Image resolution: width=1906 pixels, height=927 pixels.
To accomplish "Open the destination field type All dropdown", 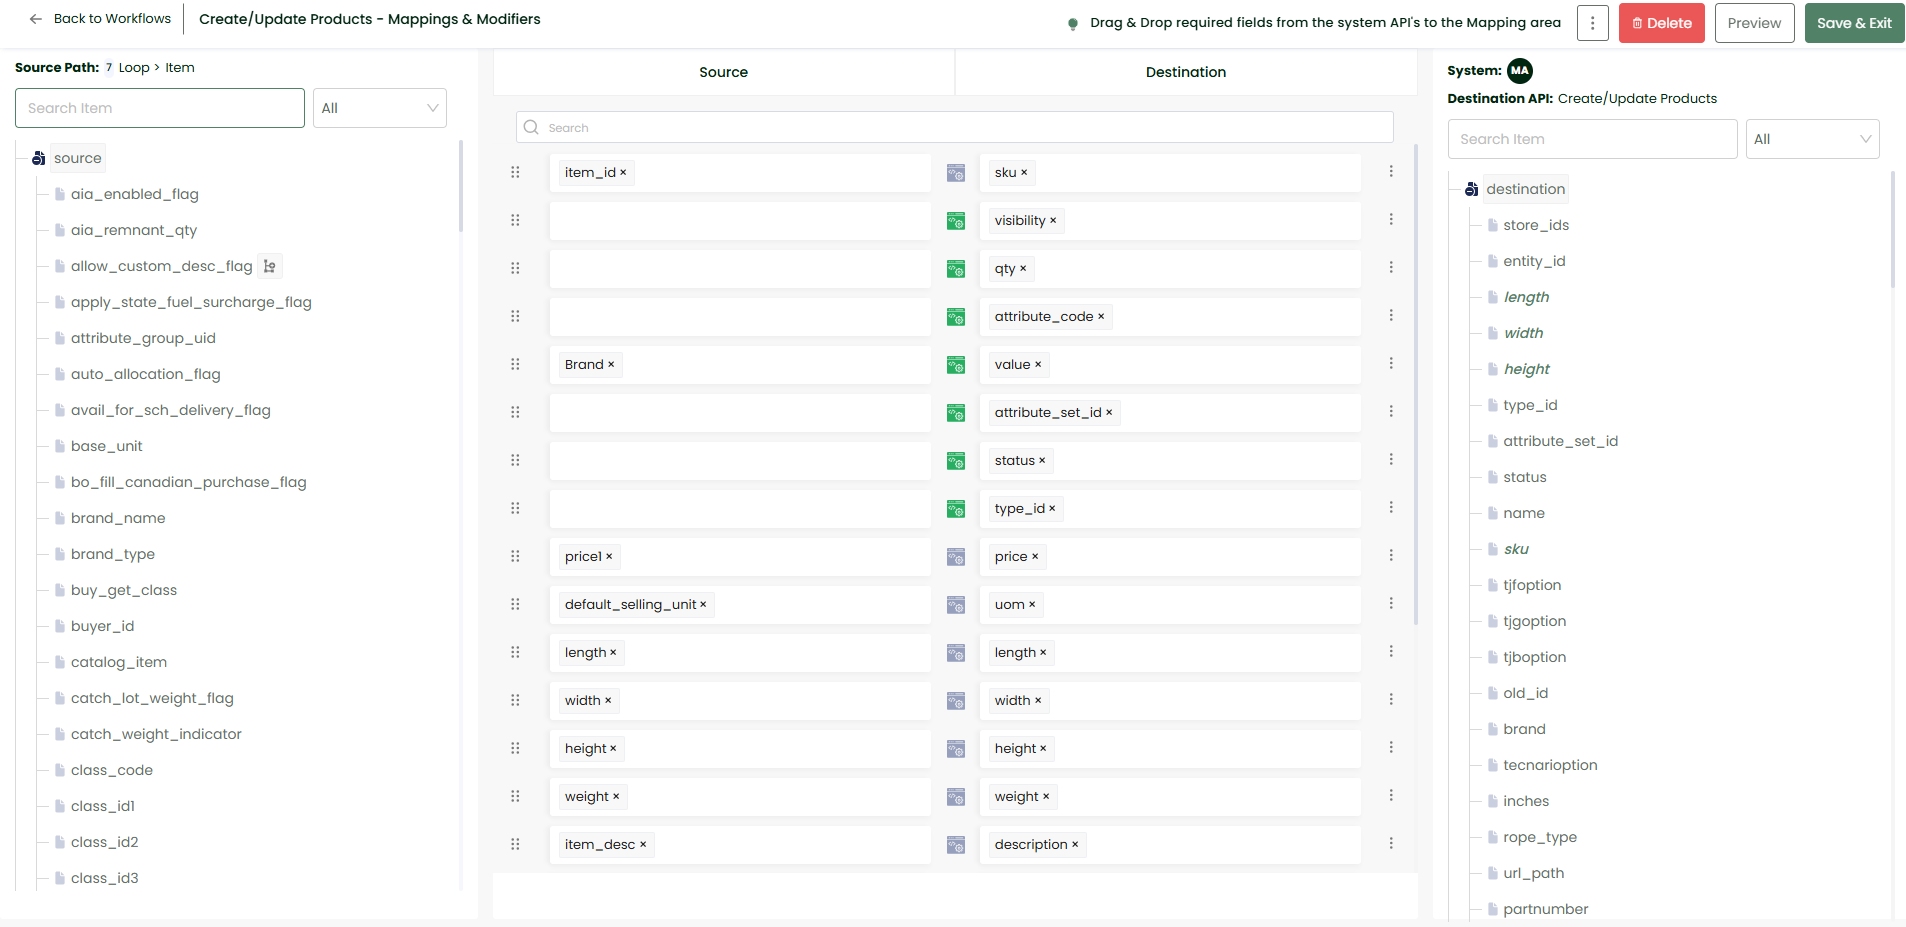I will pos(1812,139).
